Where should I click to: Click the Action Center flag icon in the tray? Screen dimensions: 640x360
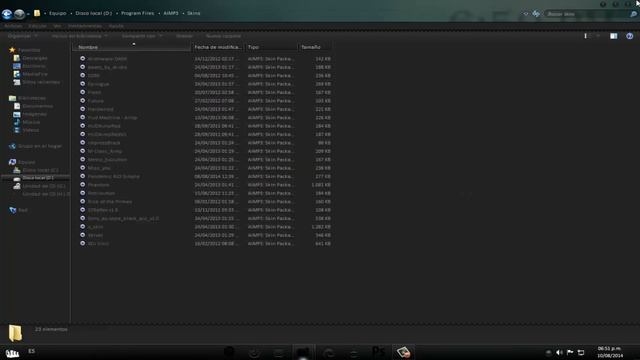pos(570,352)
